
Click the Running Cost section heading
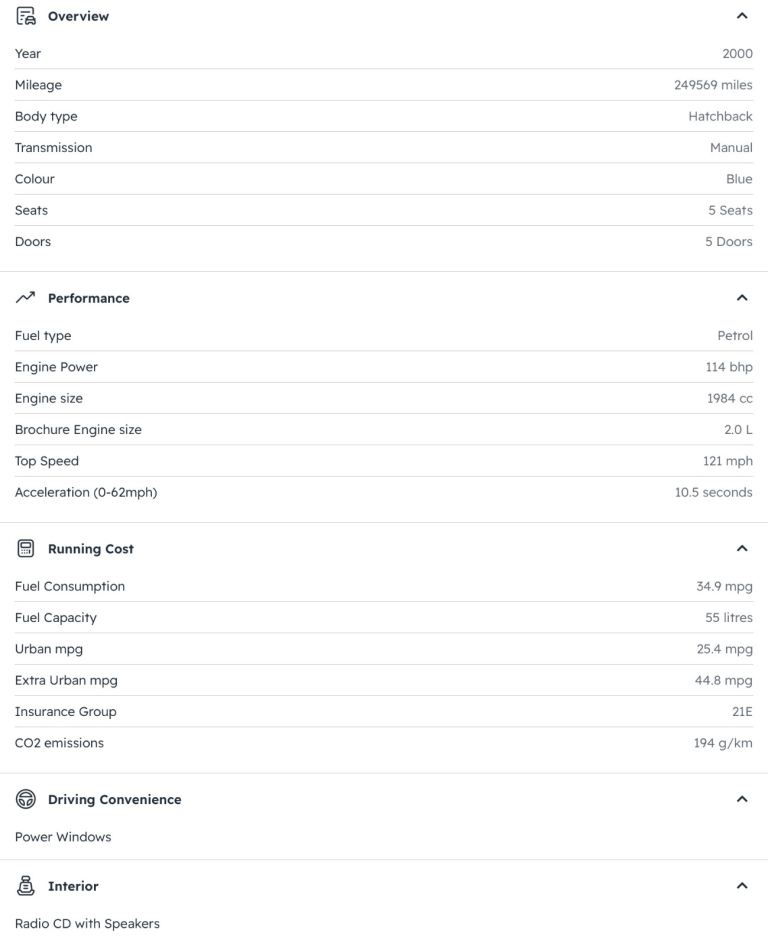coord(90,549)
